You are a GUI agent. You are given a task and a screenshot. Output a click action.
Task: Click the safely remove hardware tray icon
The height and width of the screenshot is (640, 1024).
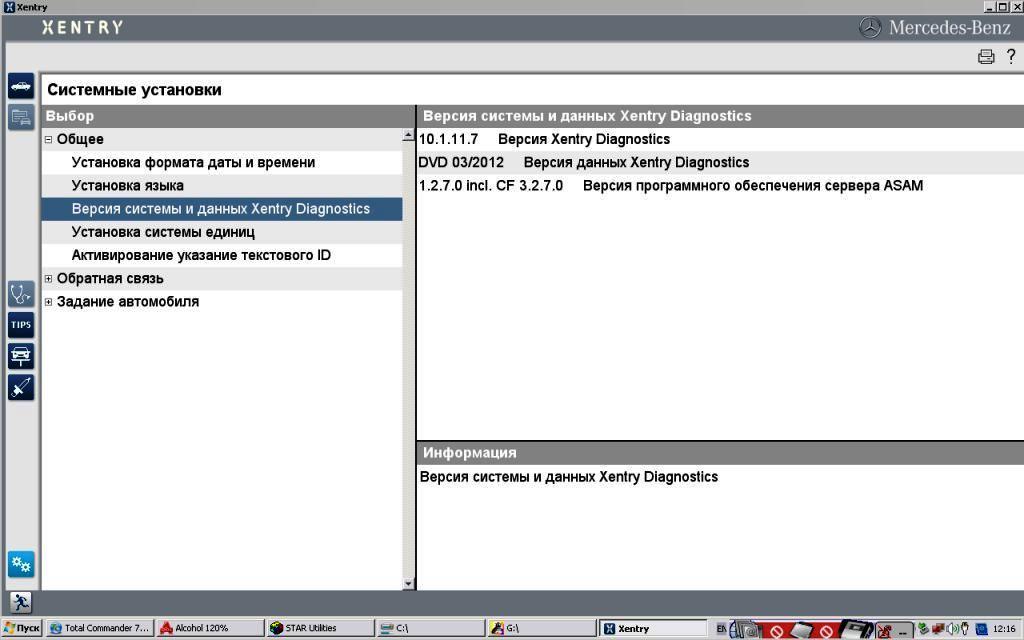pos(923,628)
